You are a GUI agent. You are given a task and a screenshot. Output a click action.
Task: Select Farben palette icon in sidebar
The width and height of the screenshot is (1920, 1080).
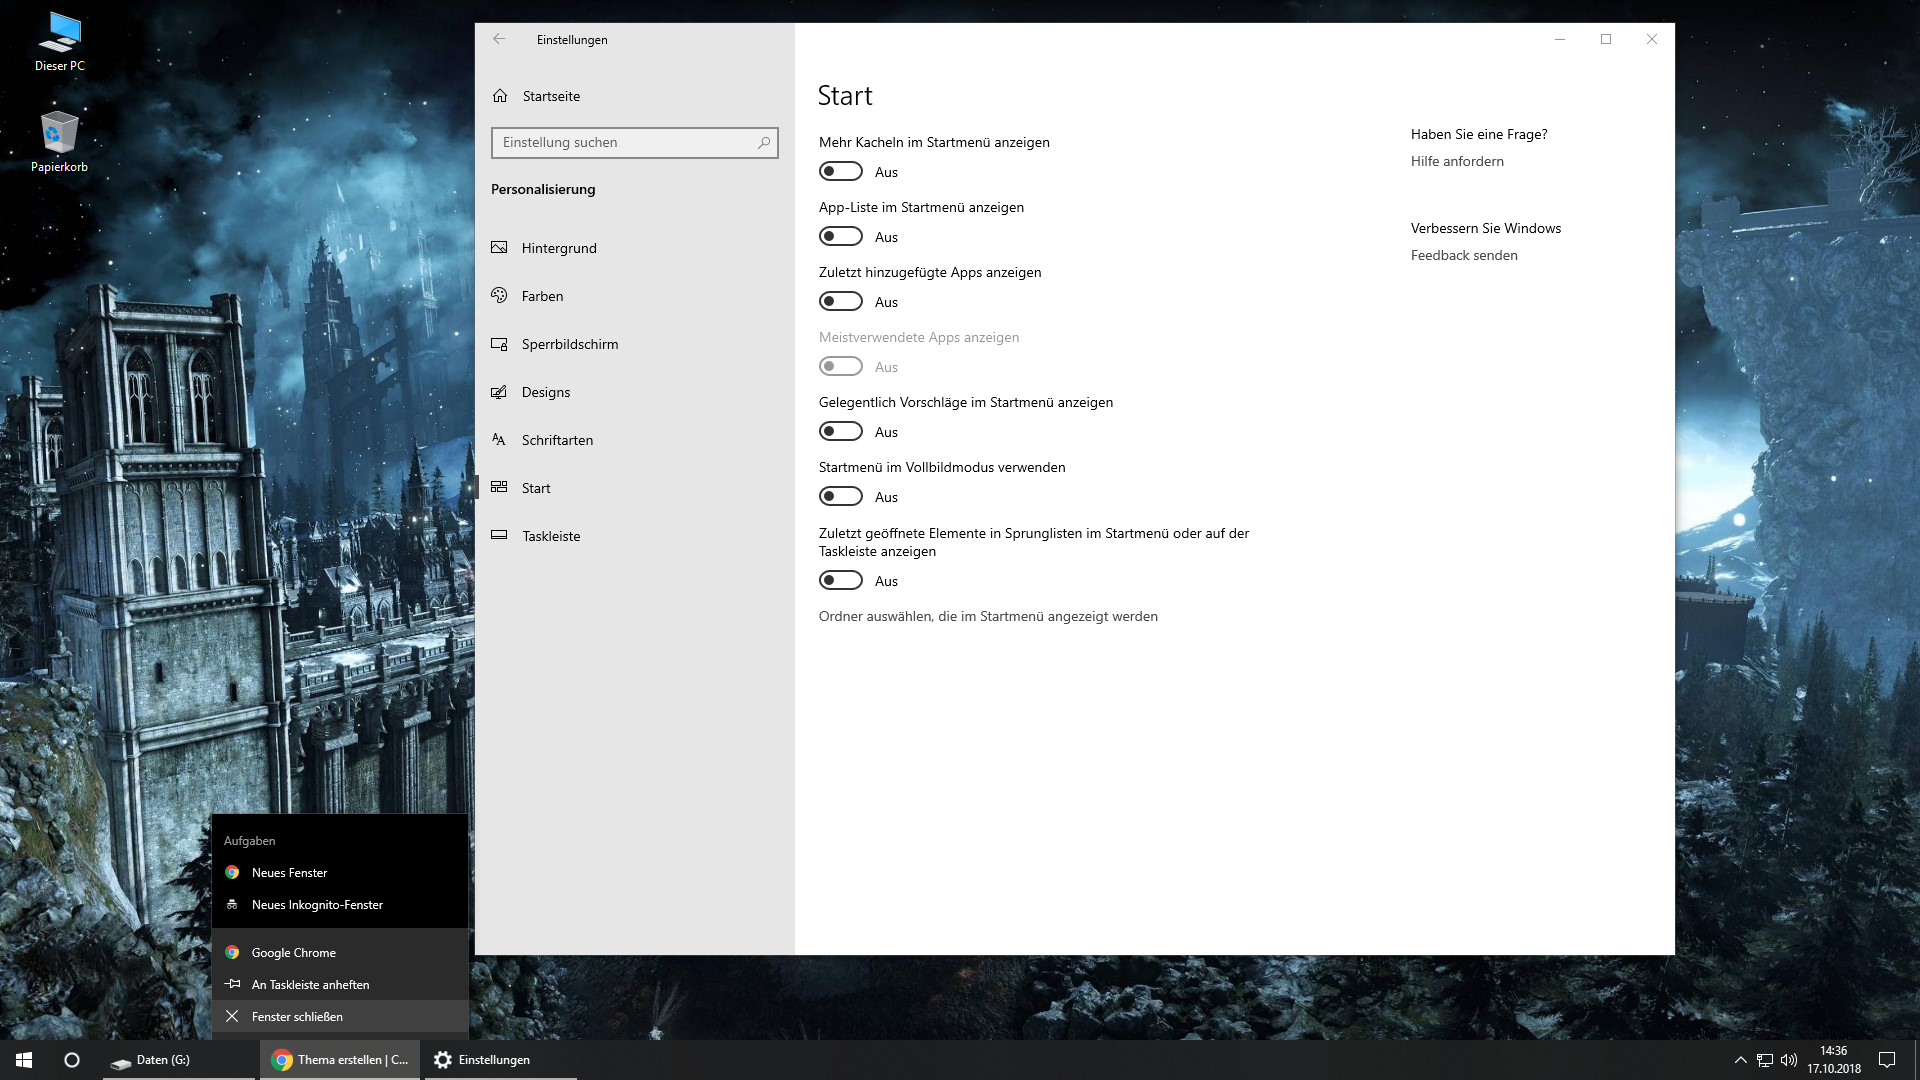click(499, 295)
